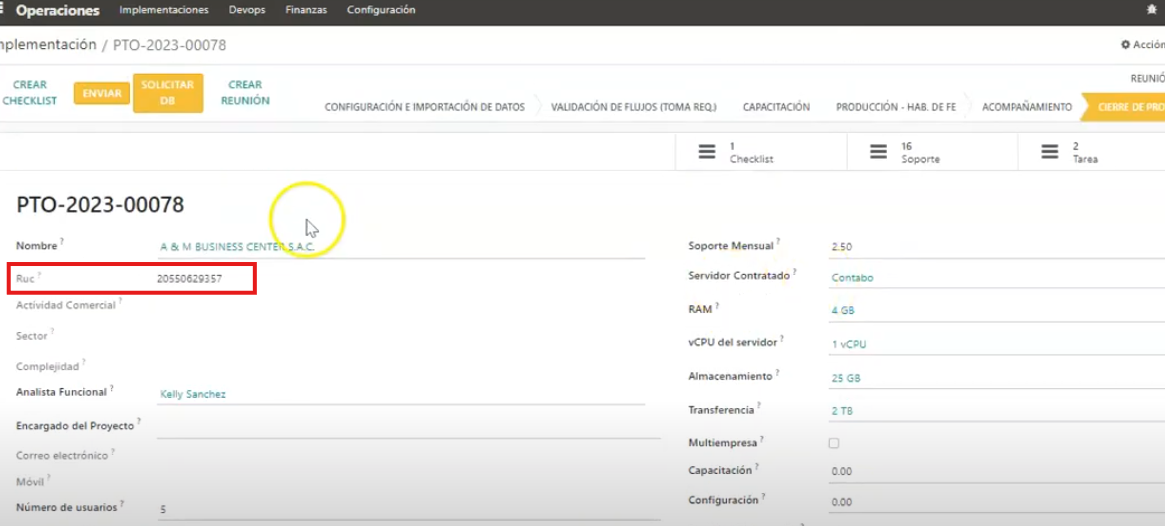This screenshot has height=526, width=1165.
Task: Toggle the Multiempresa checkbox
Action: (834, 443)
